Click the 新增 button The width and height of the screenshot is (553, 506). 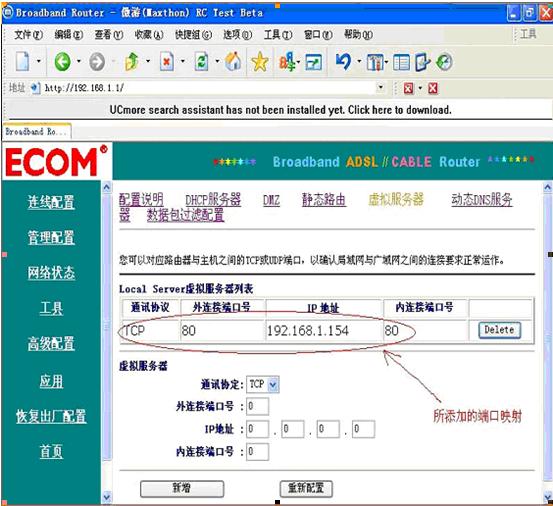point(182,488)
